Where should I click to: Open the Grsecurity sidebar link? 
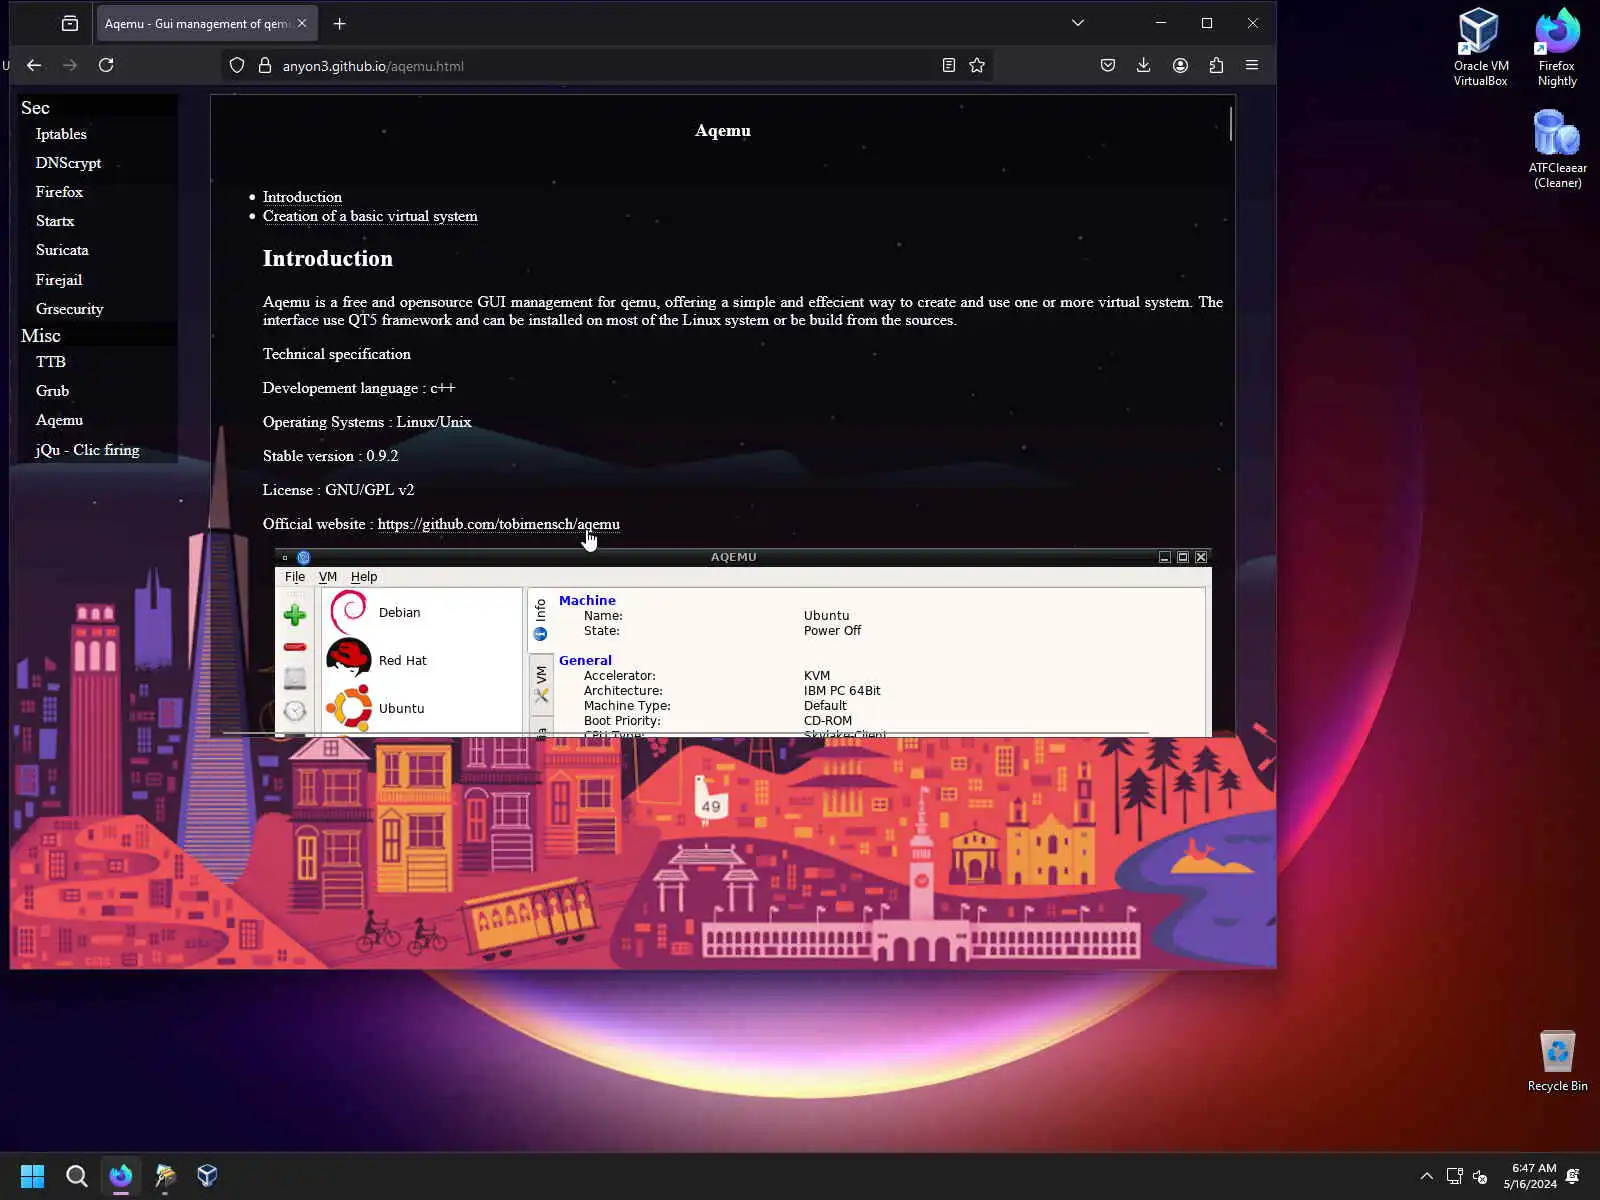coord(69,309)
